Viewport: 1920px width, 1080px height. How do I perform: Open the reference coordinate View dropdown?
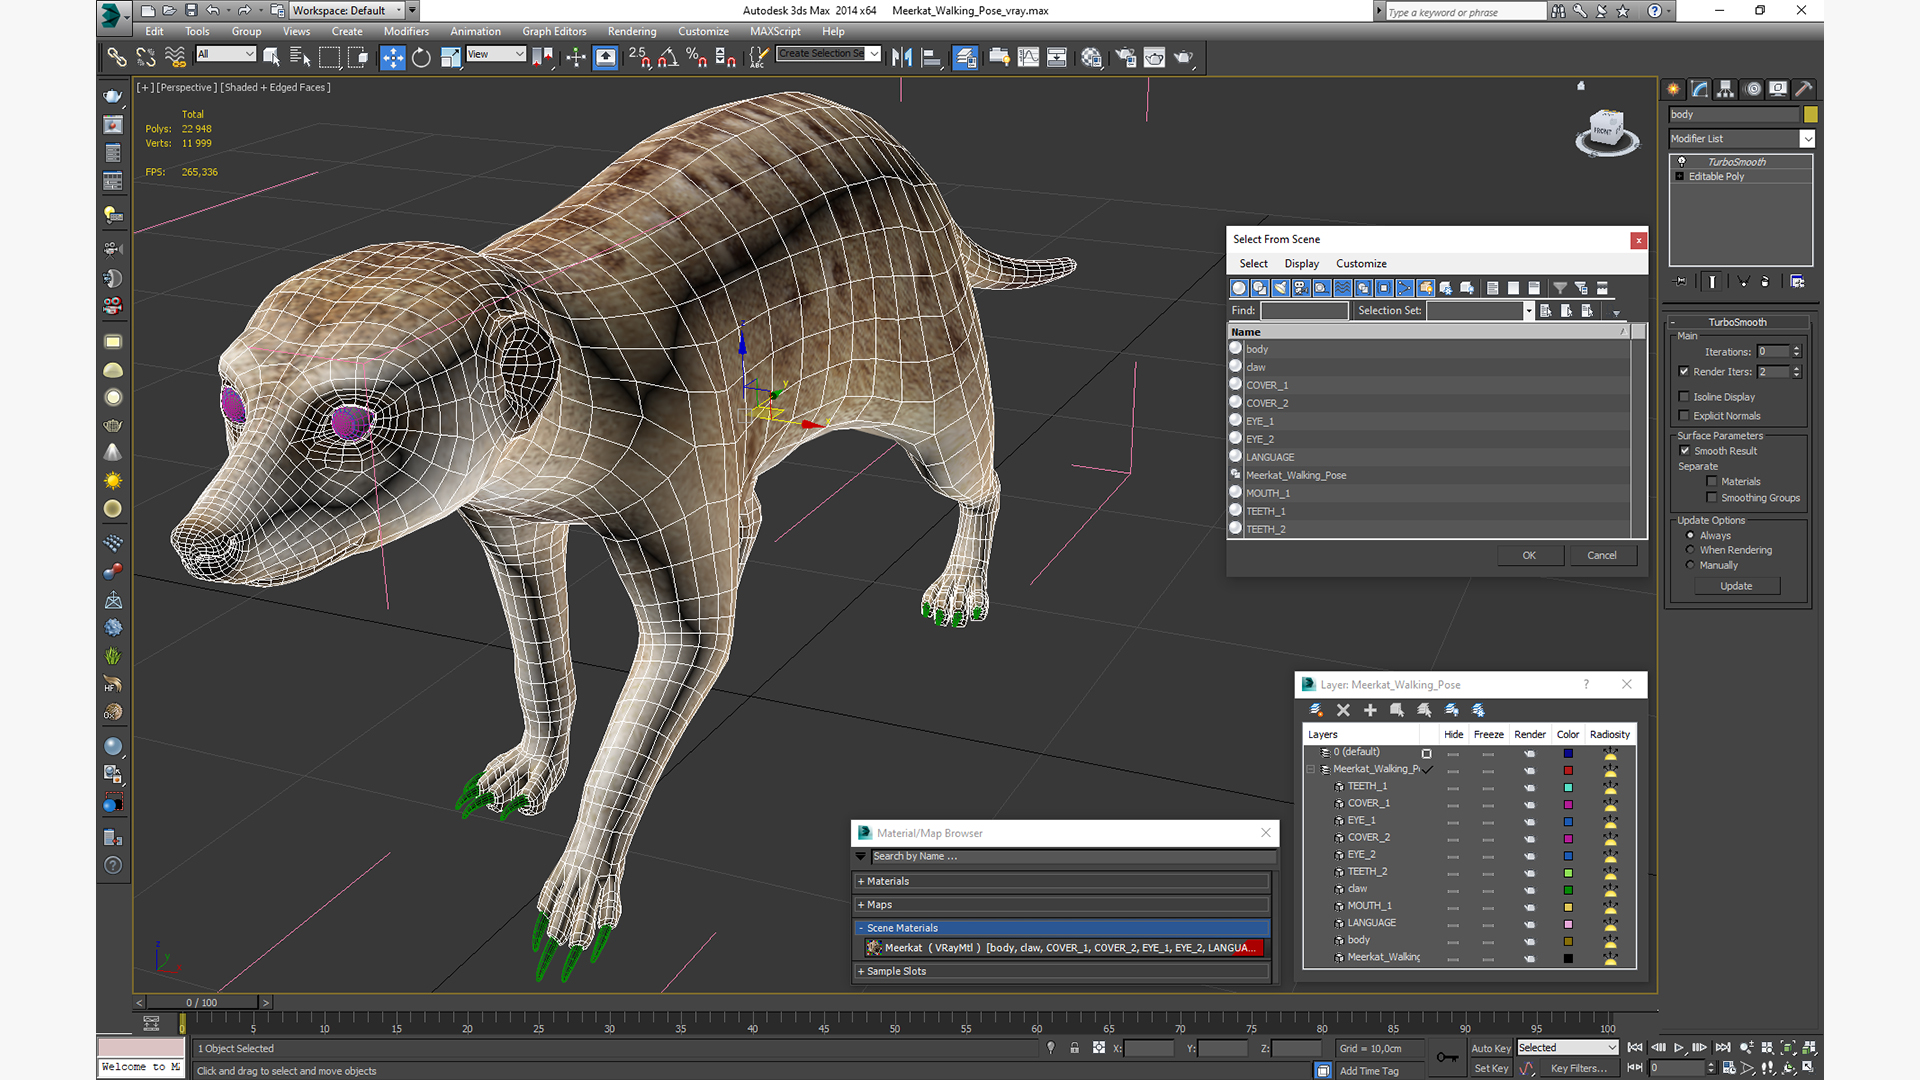(x=496, y=54)
